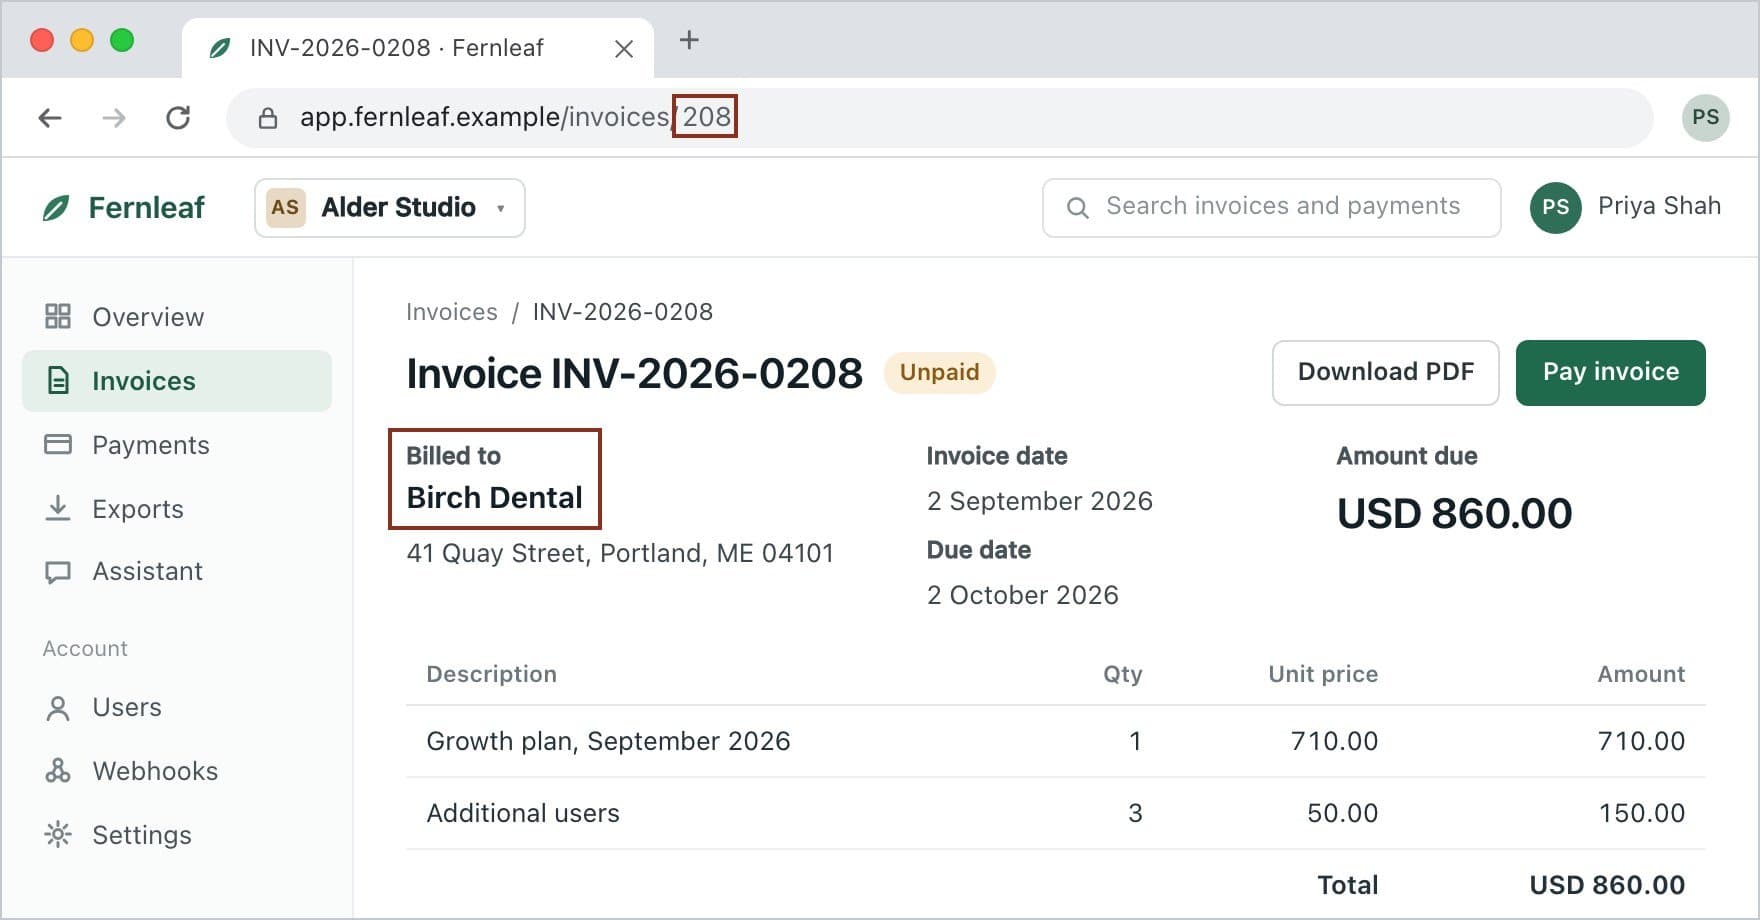The height and width of the screenshot is (920, 1760).
Task: Click the Unpaid status badge
Action: [x=939, y=372]
